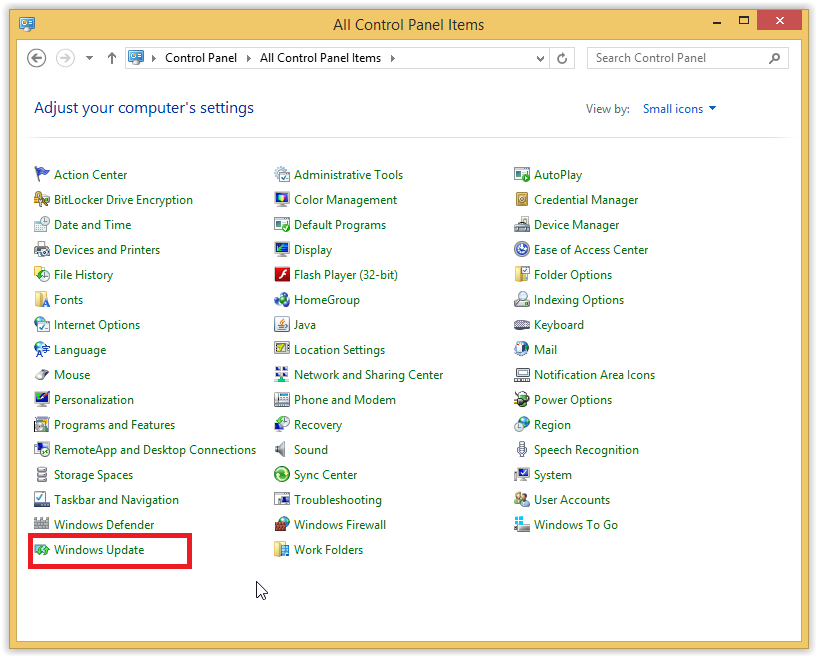Viewport: 817px width, 657px height.
Task: Go back with the Back arrow button
Action: (x=36, y=58)
